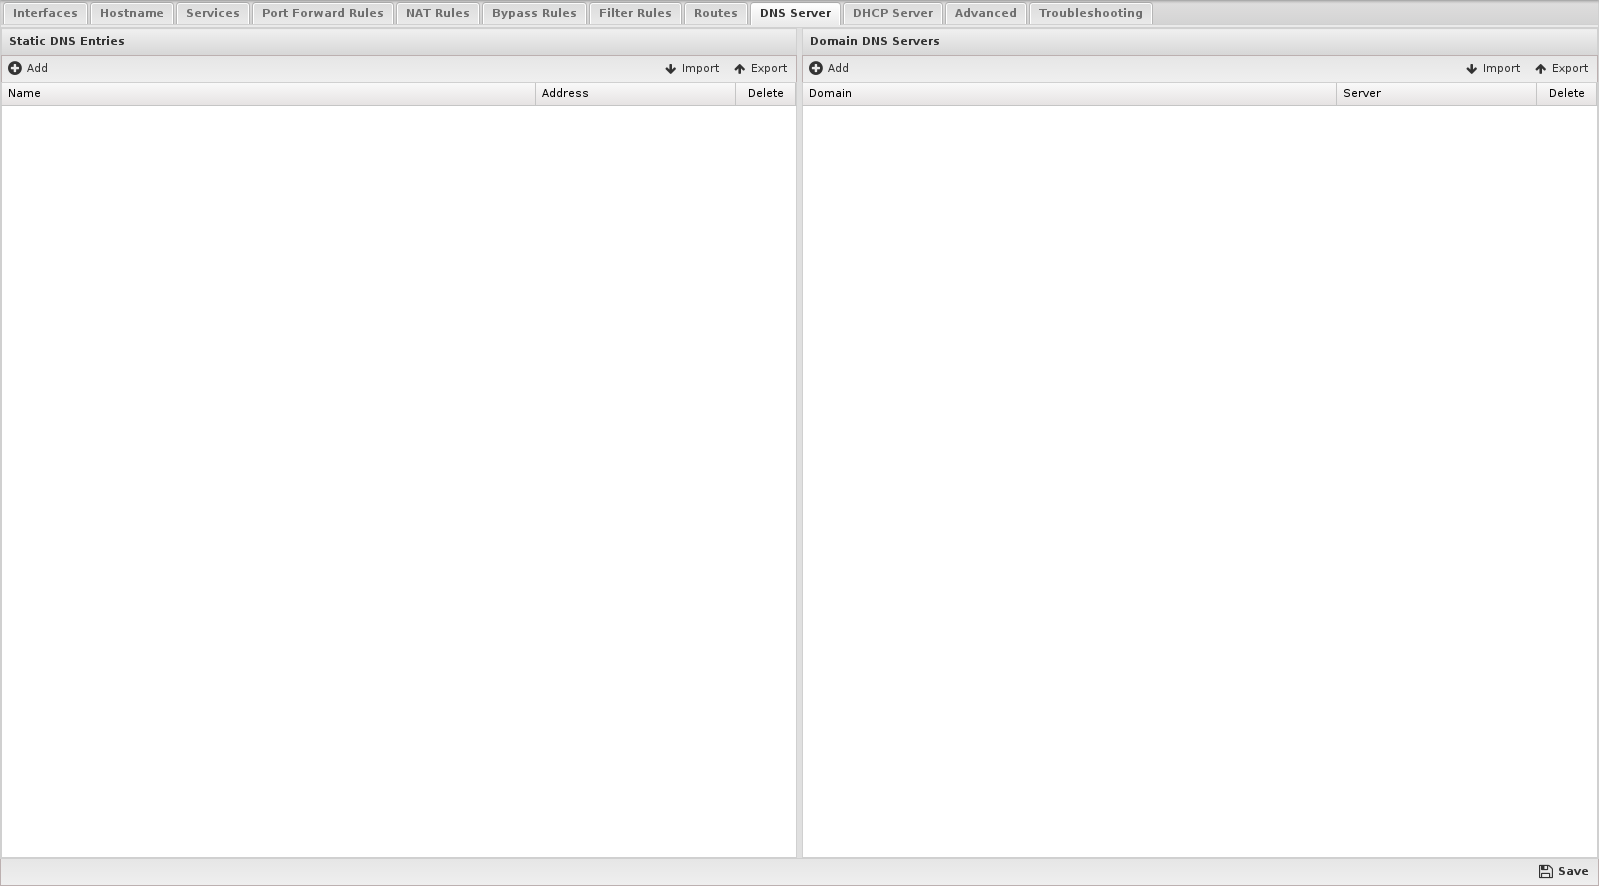Select the DNS Server tab

796,13
